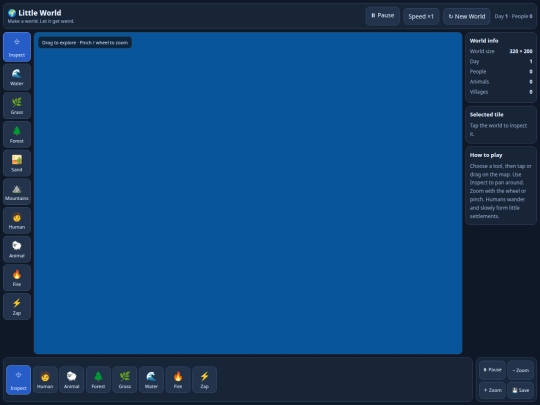Choose the Sand terrain tool
This screenshot has height=405, width=540.
pyautogui.click(x=17, y=163)
